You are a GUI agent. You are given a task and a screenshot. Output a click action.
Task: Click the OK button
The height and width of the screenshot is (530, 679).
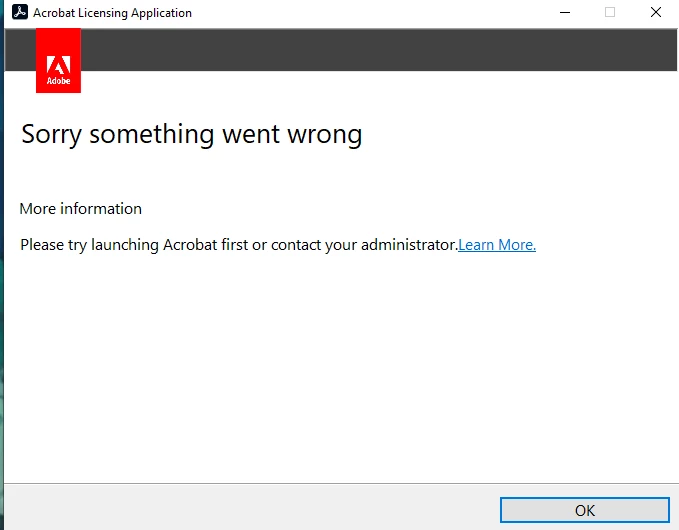(585, 510)
